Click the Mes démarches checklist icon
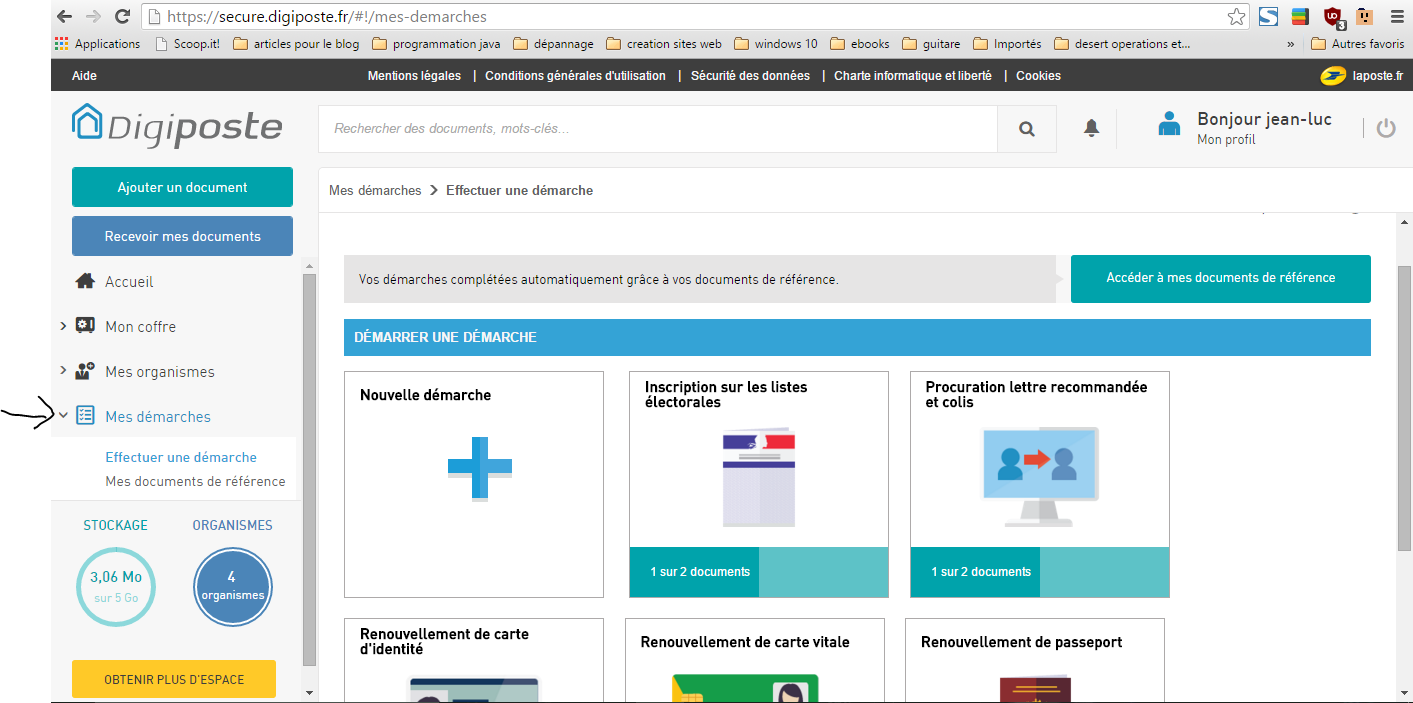1413x703 pixels. (x=86, y=416)
